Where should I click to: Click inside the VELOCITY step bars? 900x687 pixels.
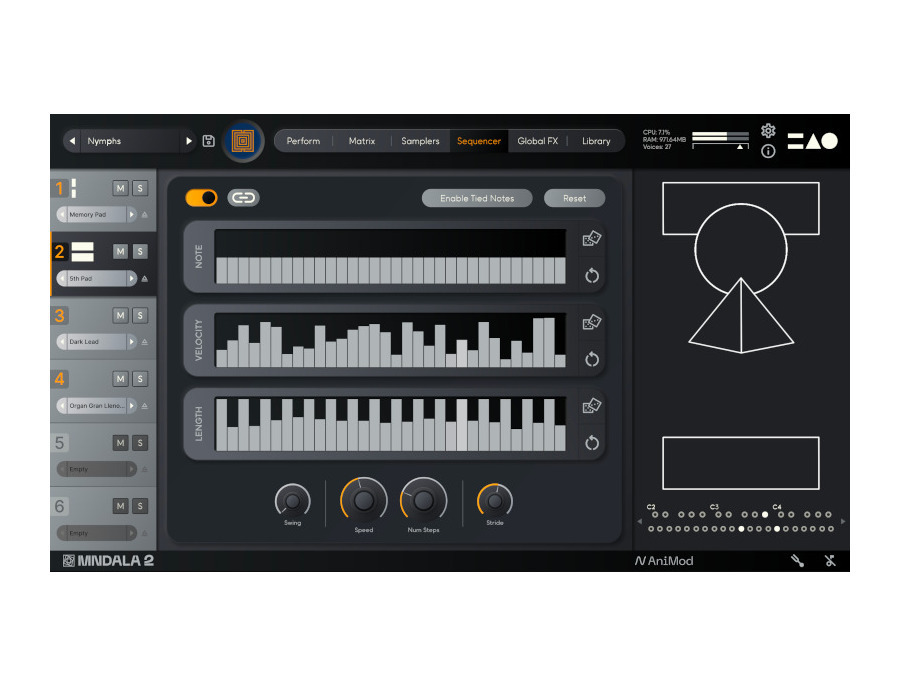tap(390, 340)
